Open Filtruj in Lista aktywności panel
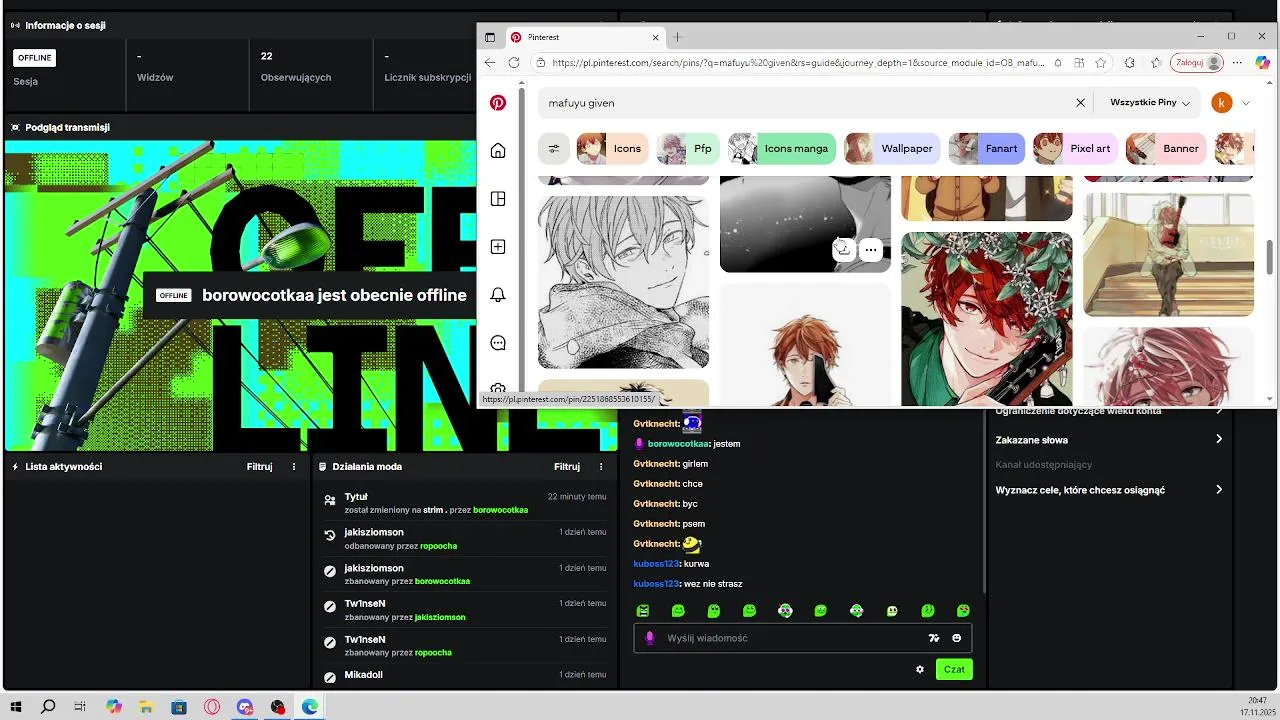Image resolution: width=1280 pixels, height=720 pixels. pyautogui.click(x=259, y=467)
